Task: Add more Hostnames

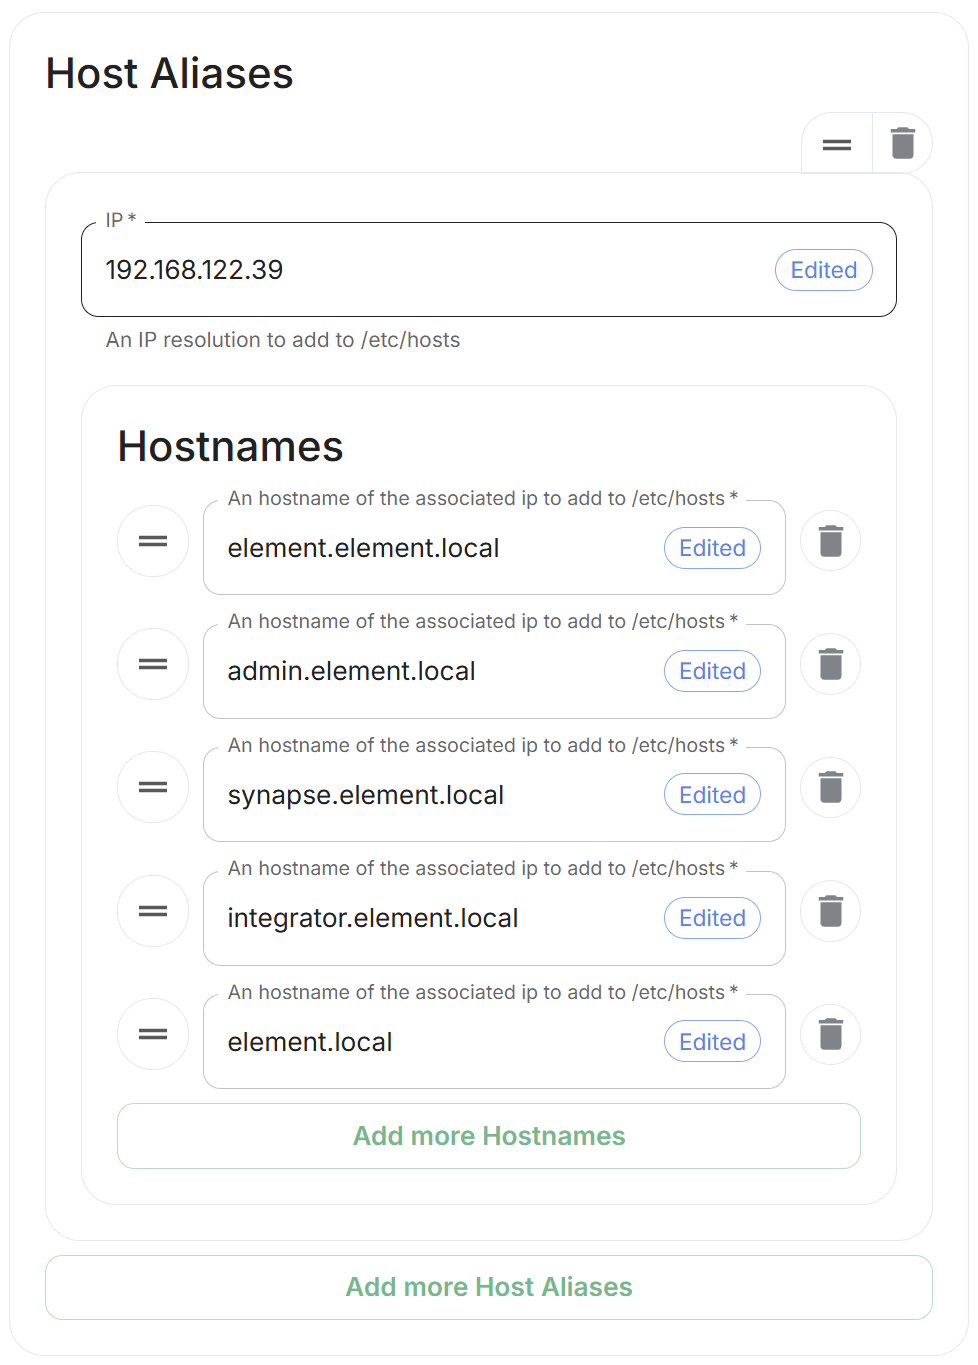Action: pyautogui.click(x=489, y=1136)
